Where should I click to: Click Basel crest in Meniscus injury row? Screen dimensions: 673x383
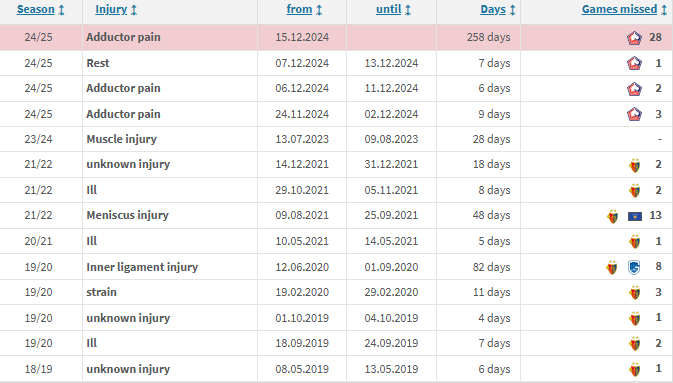613,216
